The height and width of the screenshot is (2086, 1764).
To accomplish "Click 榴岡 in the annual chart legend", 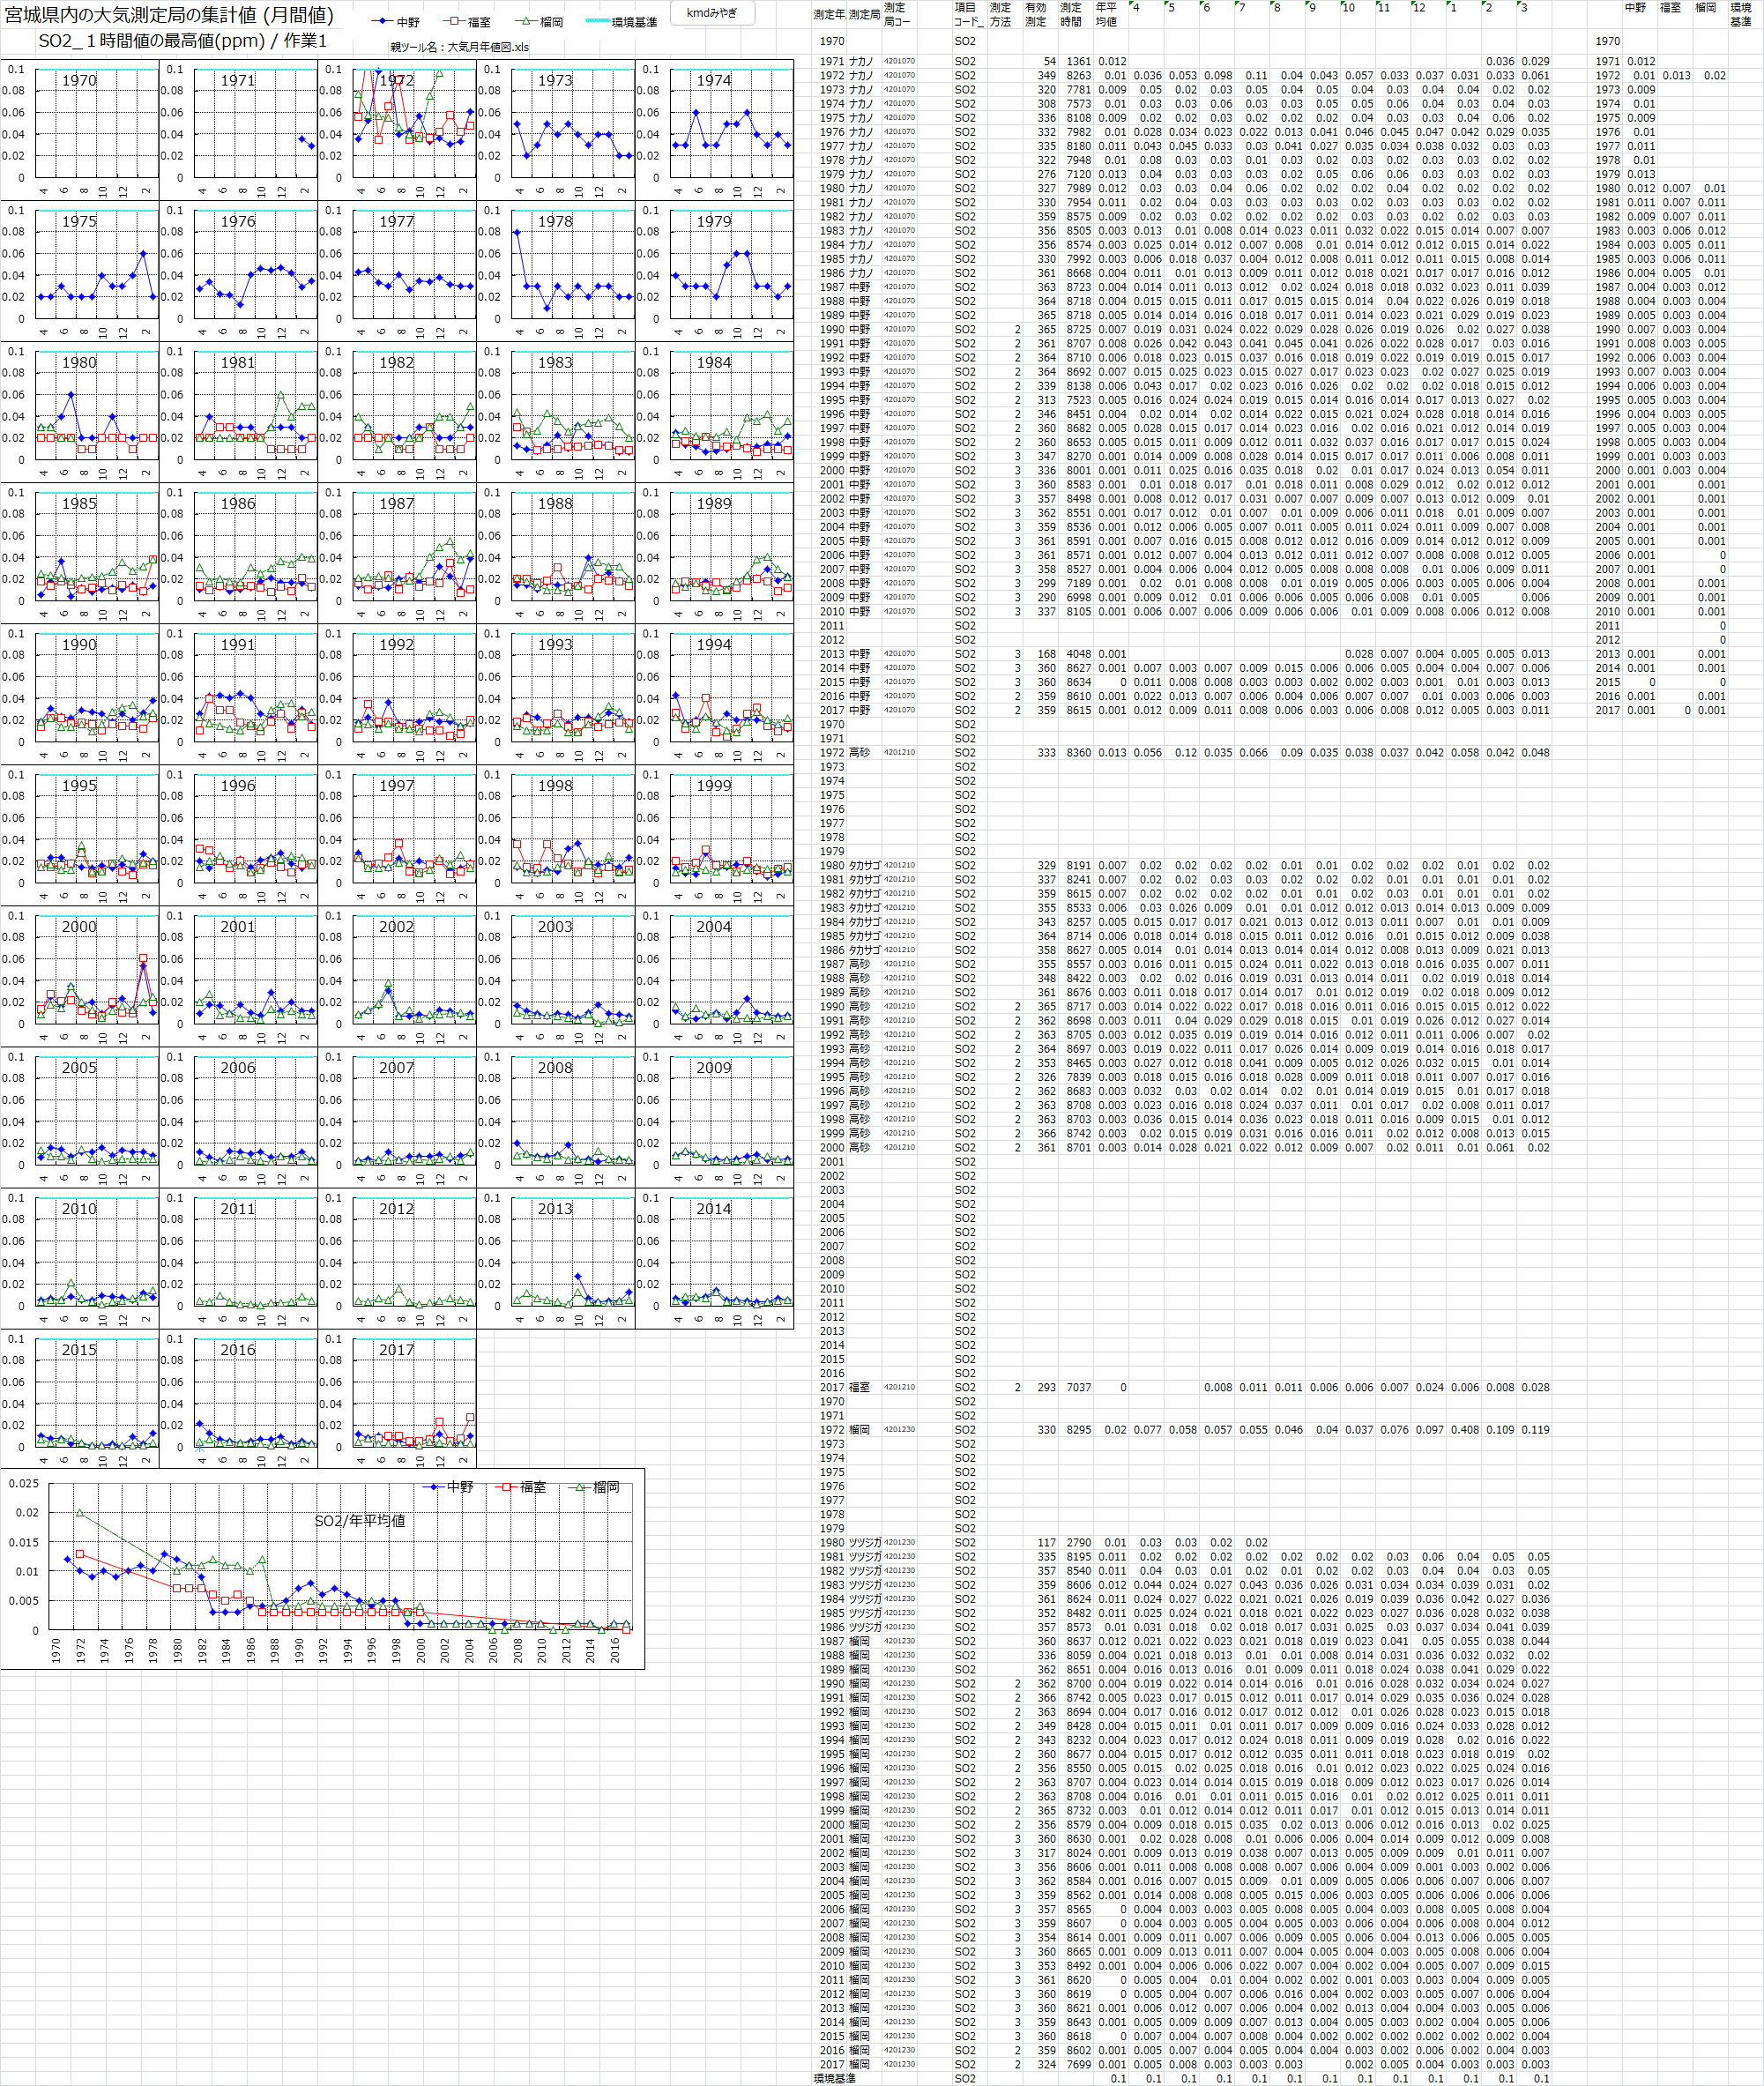I will click(x=594, y=1487).
